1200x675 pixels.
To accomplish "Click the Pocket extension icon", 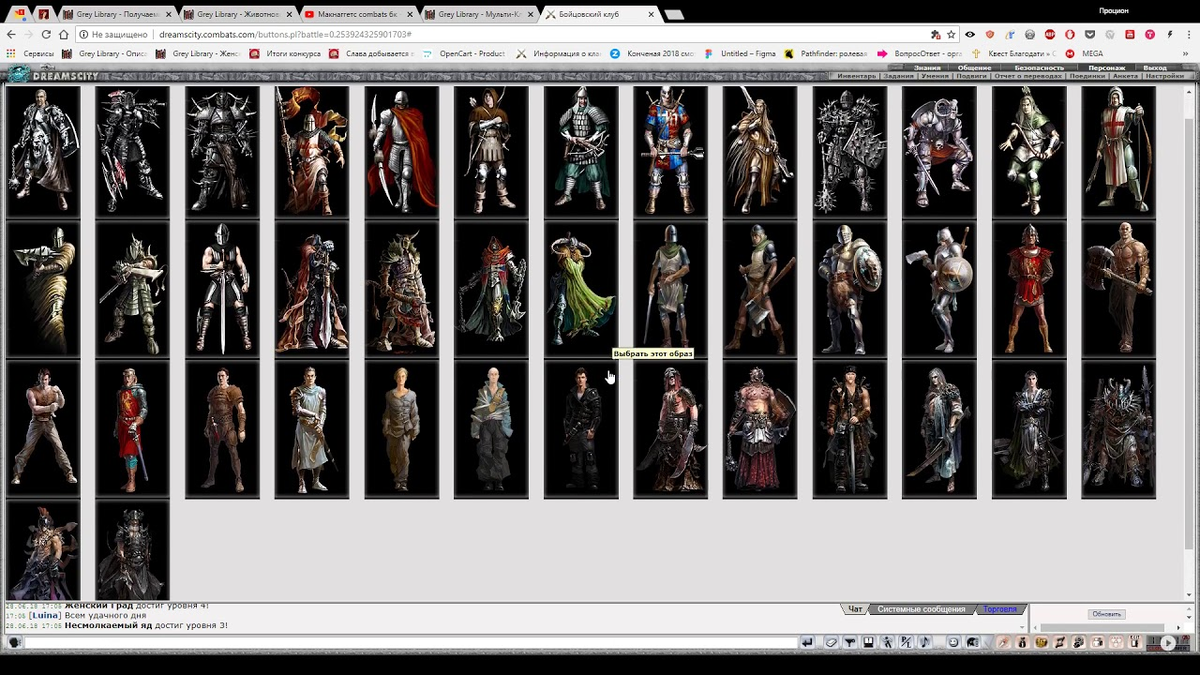I will (x=1090, y=34).
